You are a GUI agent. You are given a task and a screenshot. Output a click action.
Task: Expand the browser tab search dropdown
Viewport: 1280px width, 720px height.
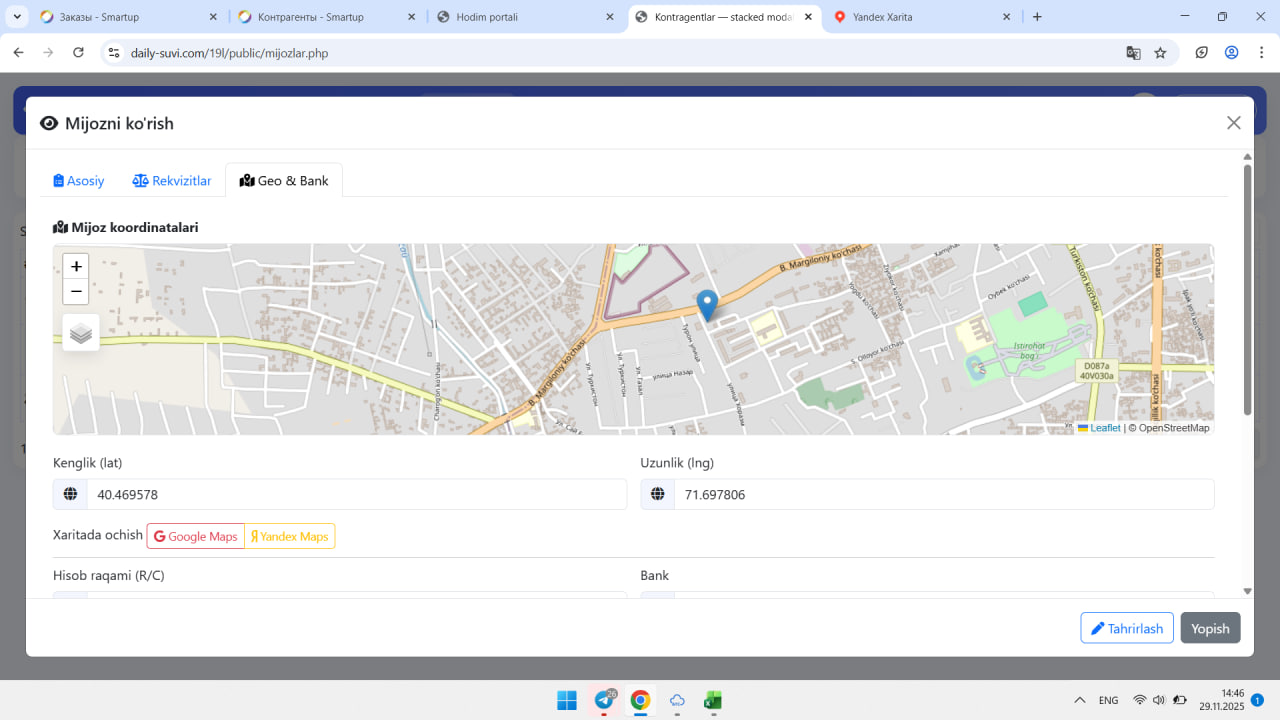[x=17, y=17]
